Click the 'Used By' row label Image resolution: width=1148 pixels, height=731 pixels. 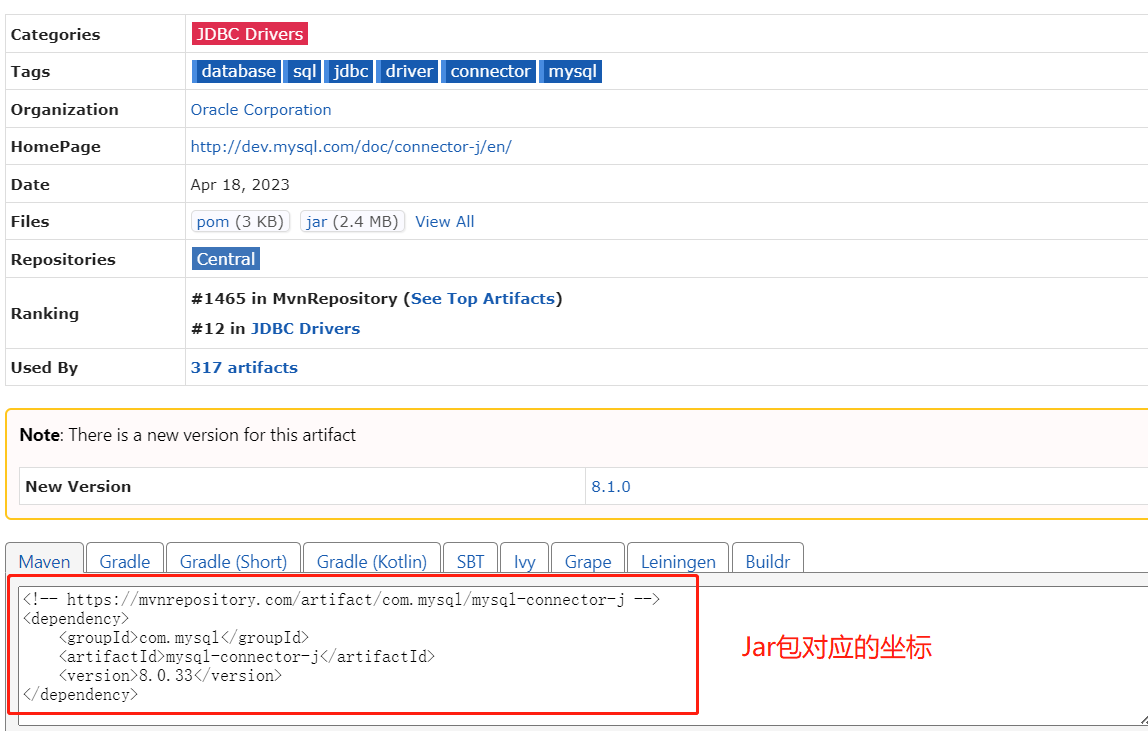coord(44,368)
